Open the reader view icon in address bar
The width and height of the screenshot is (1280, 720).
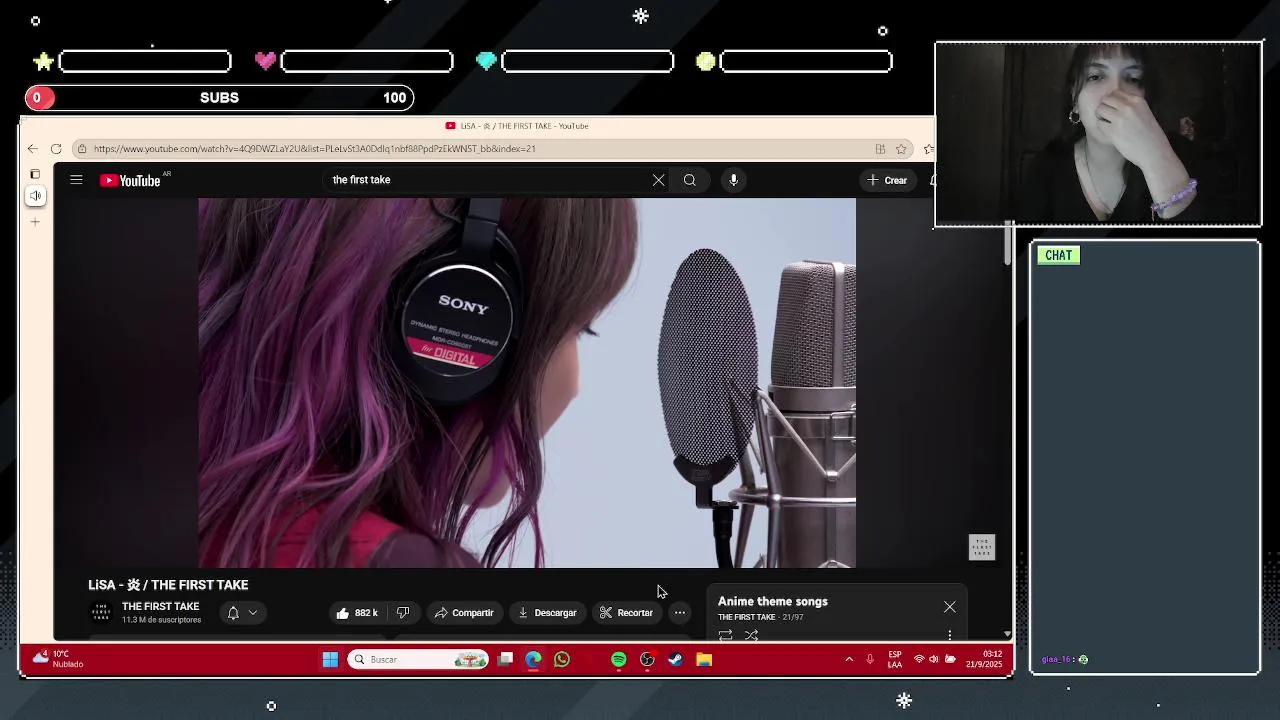coord(880,149)
